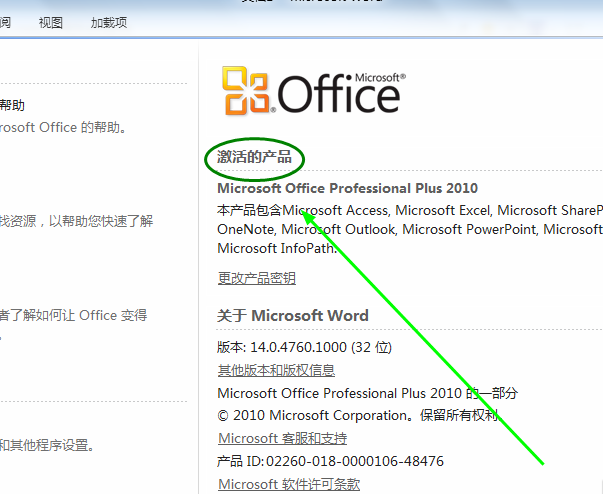Open the 其他程序设置 options entry
Image resolution: width=603 pixels, height=494 pixels.
coord(48,445)
